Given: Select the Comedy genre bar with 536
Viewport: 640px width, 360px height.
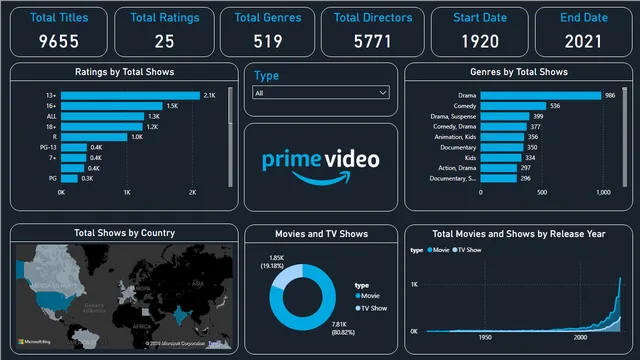Looking at the screenshot, I should [513, 106].
